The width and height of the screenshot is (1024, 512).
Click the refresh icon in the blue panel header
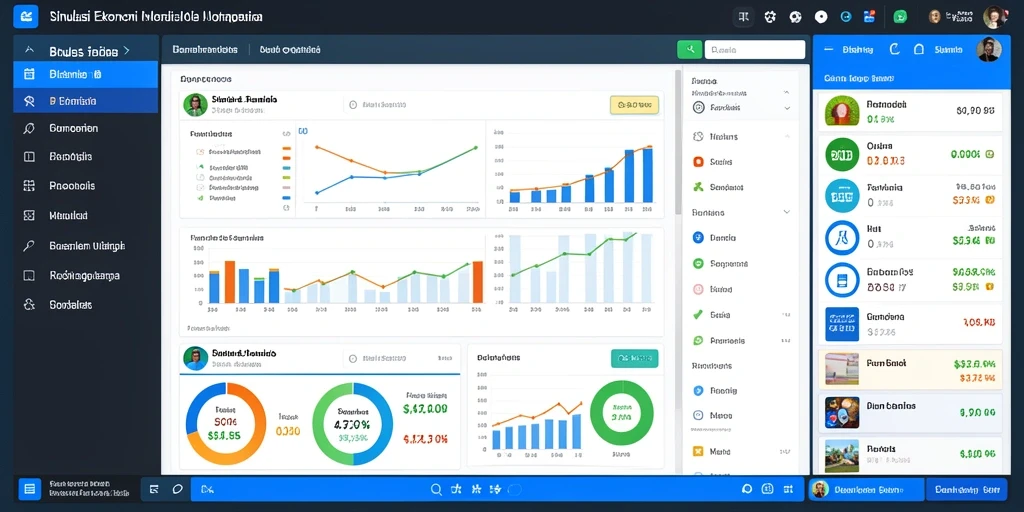pos(895,49)
